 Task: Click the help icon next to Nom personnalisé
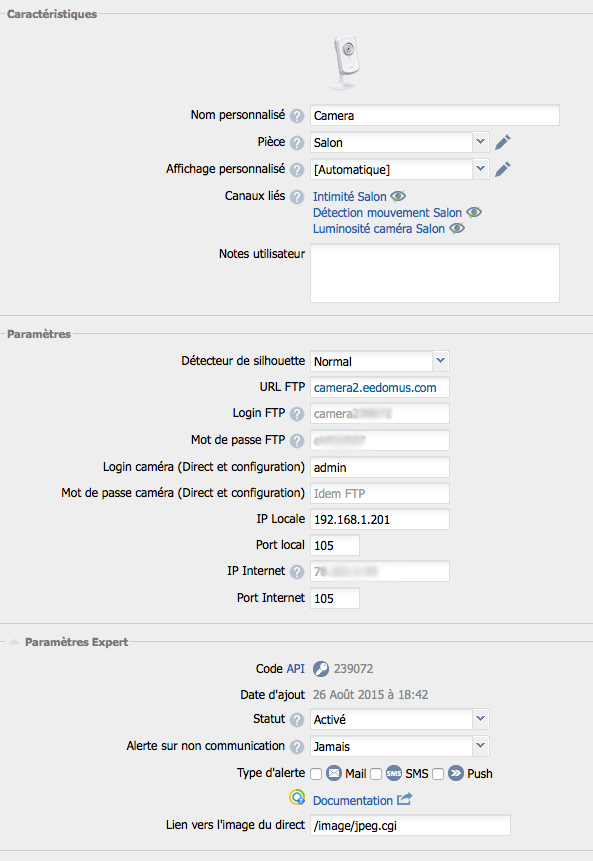296,116
